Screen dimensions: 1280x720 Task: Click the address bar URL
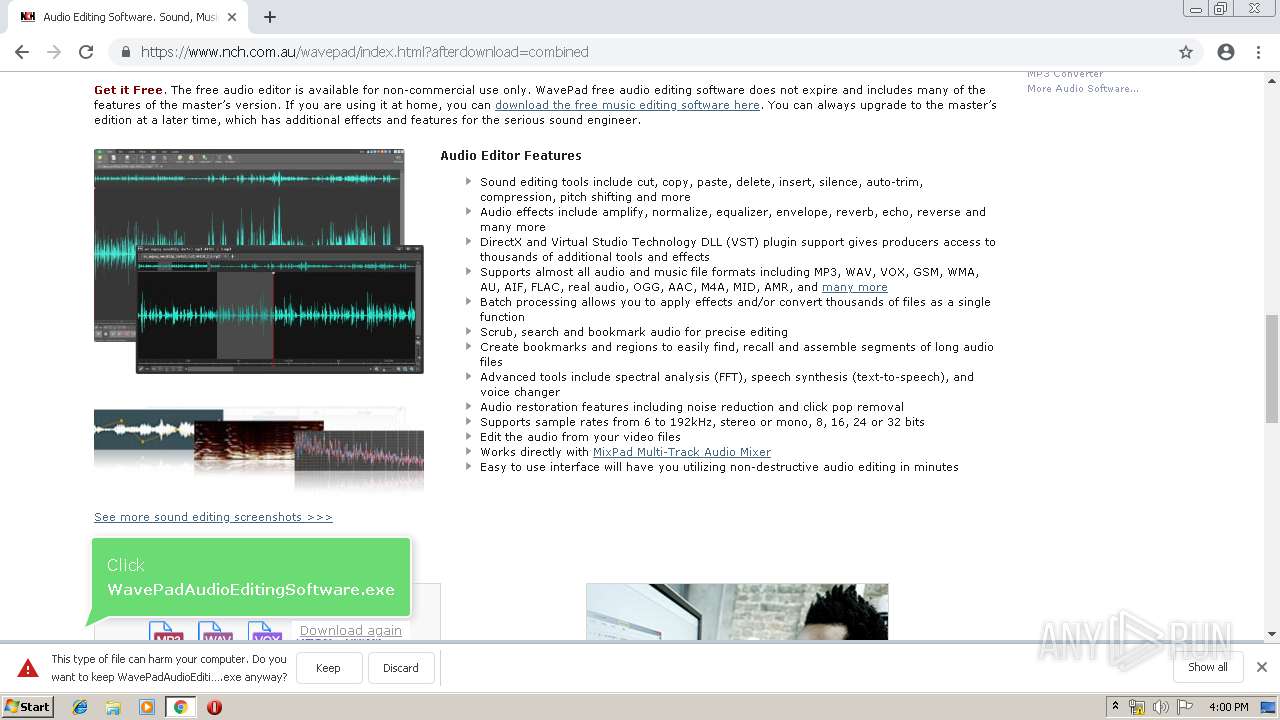point(364,52)
